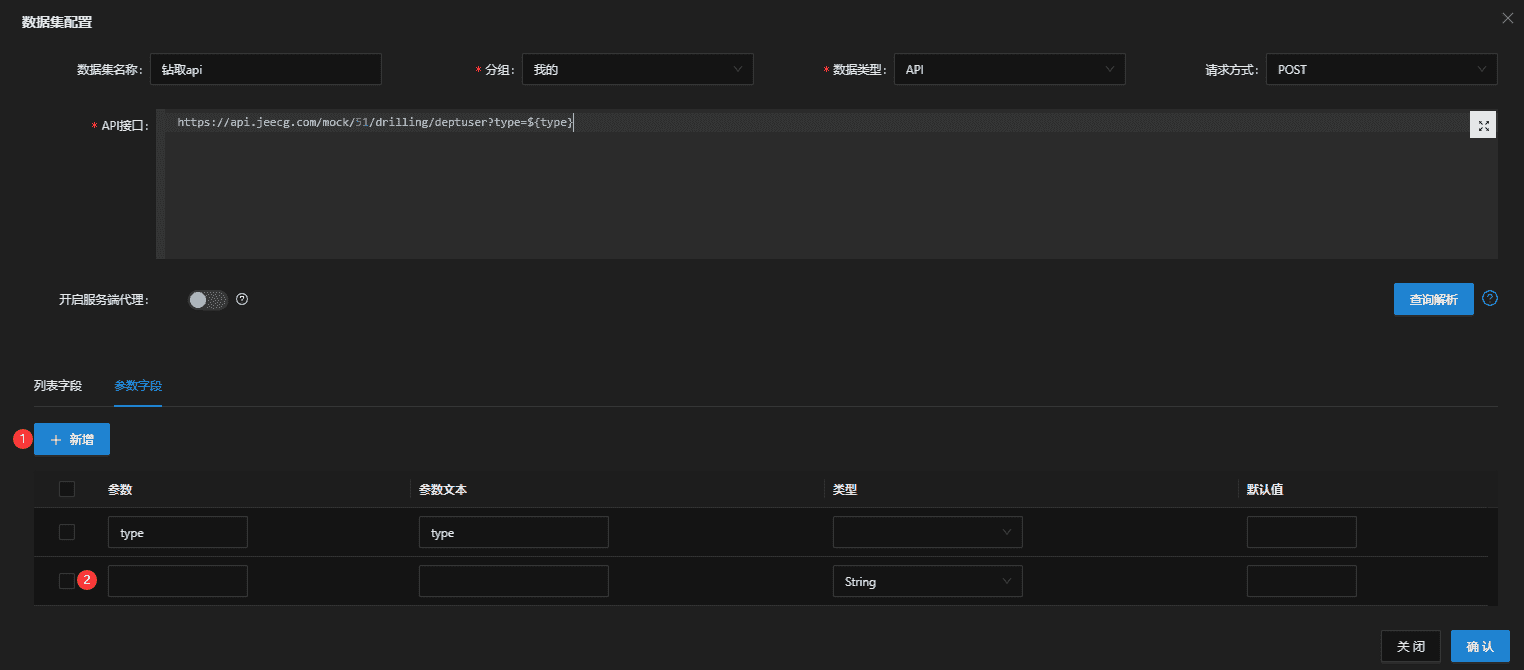Image resolution: width=1524 pixels, height=670 pixels.
Task: Expand the 类型 dropdown showing String
Action: pyautogui.click(x=927, y=581)
